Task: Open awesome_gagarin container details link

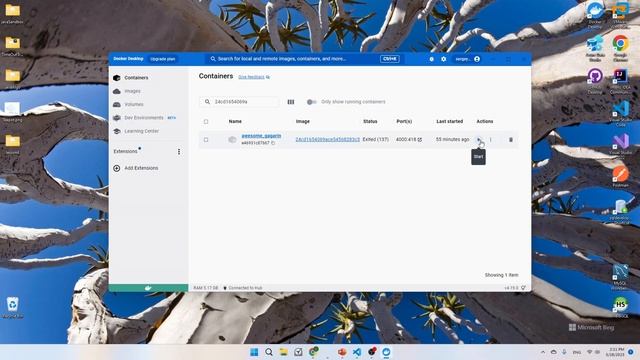Action: coord(261,136)
